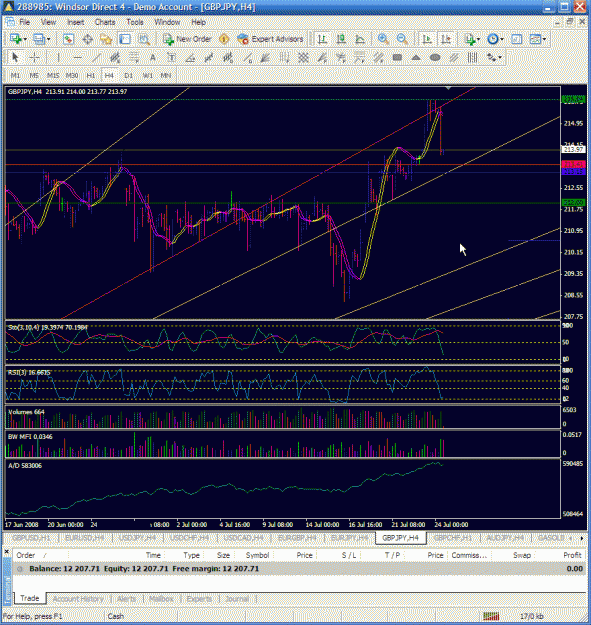
Task: Open the MetaEditor icon
Action: point(224,39)
